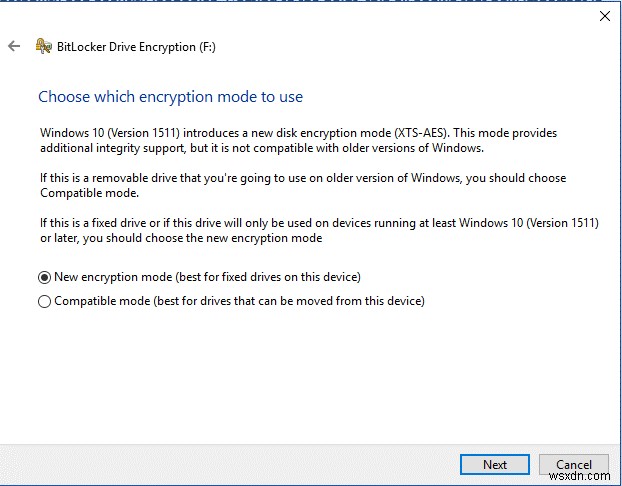This screenshot has width=622, height=486.
Task: Click the BitLocker key and lock icon
Action: coord(43,46)
